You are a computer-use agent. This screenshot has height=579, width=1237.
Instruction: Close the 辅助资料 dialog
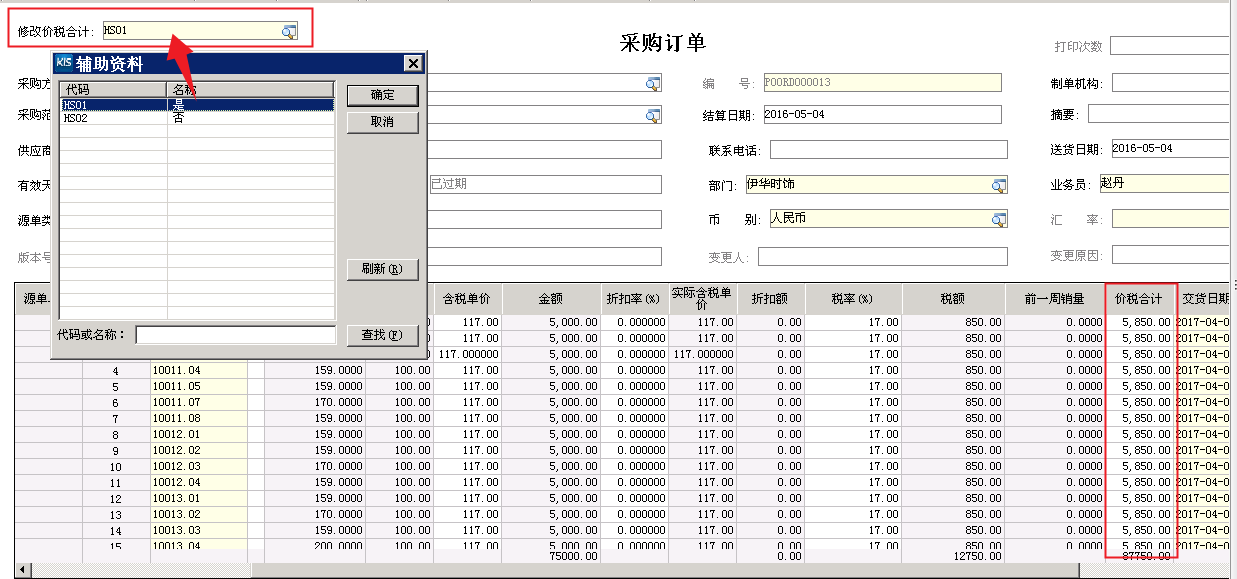click(x=413, y=64)
